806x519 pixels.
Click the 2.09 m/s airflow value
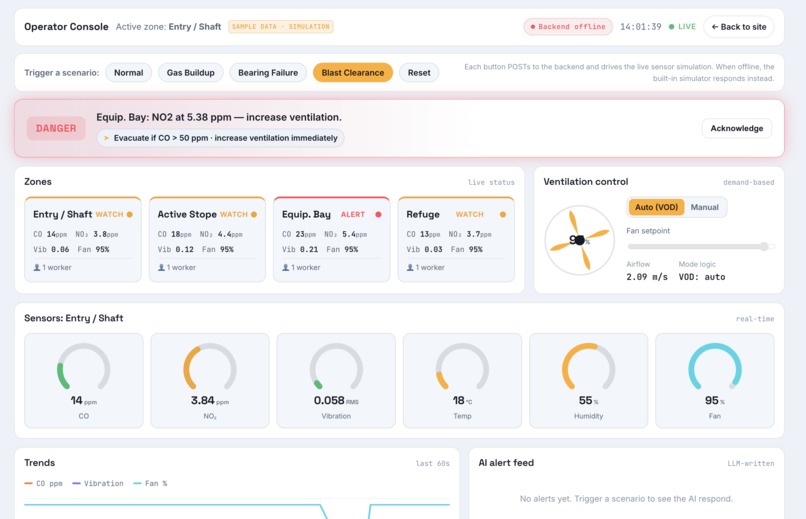coord(647,277)
